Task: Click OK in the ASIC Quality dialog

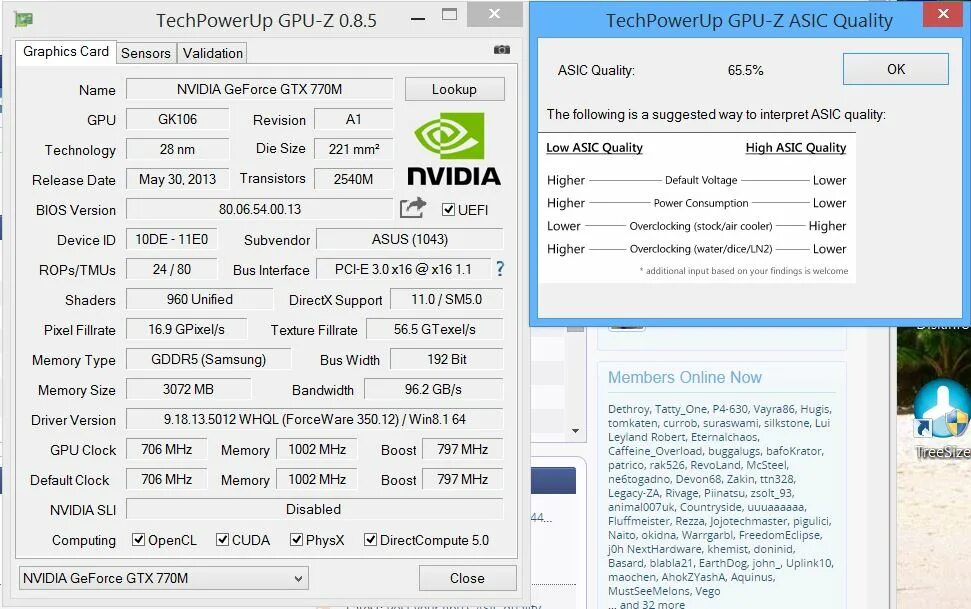Action: coord(895,69)
